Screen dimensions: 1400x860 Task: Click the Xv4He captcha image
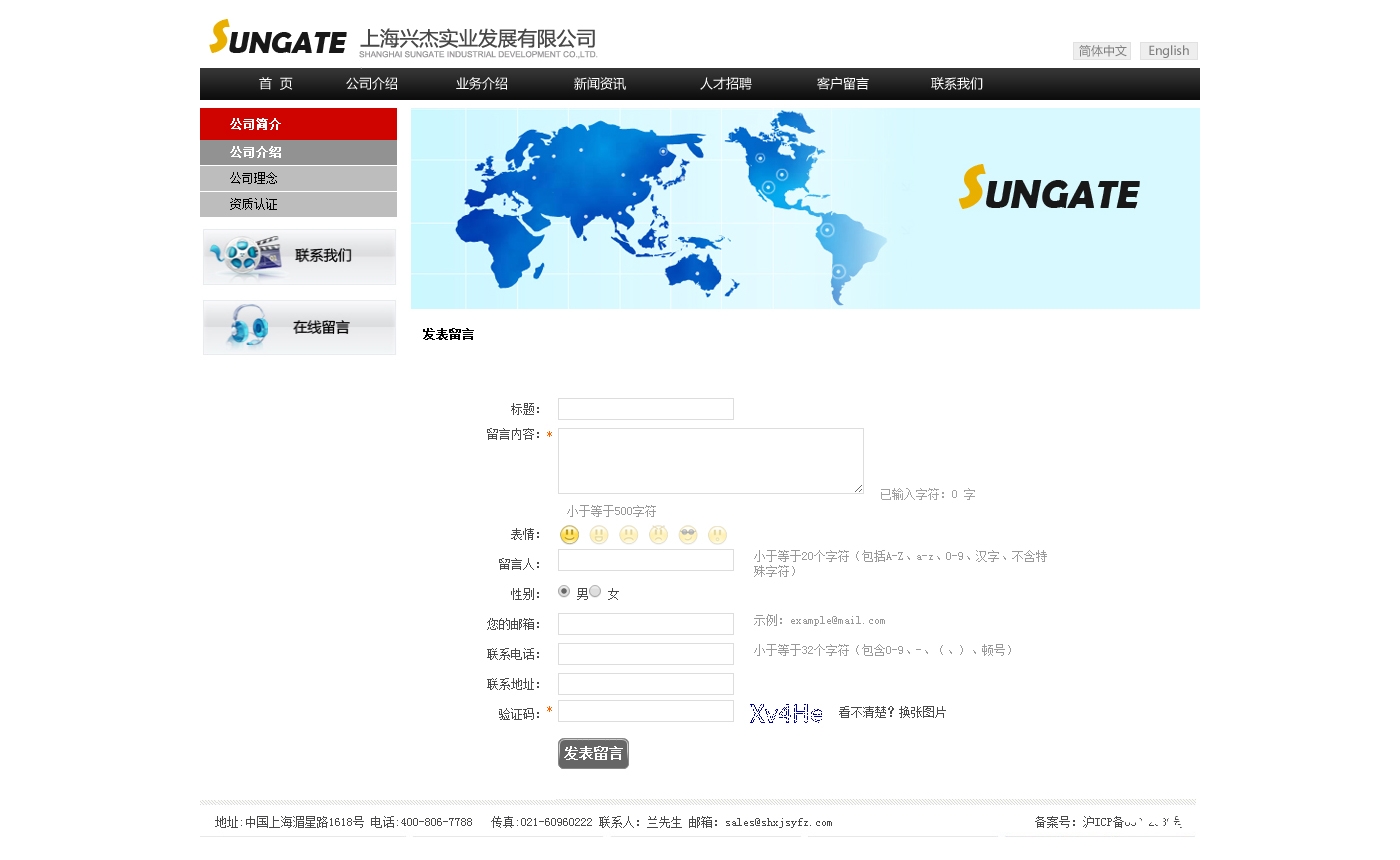pos(786,713)
